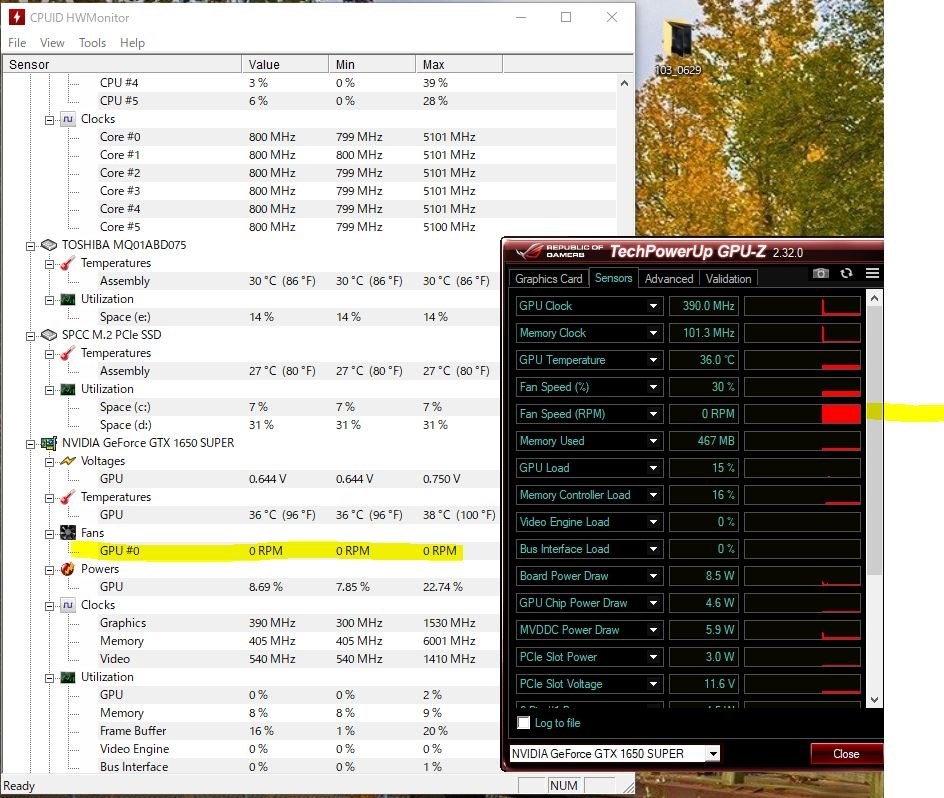The height and width of the screenshot is (798, 944).
Task: Click the NVIDIA Clocks waveform icon
Action: point(68,605)
